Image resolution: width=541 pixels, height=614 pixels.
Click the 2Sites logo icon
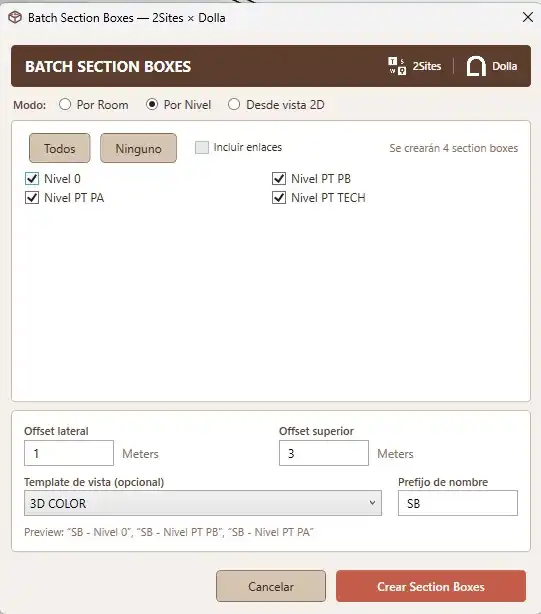pyautogui.click(x=397, y=66)
